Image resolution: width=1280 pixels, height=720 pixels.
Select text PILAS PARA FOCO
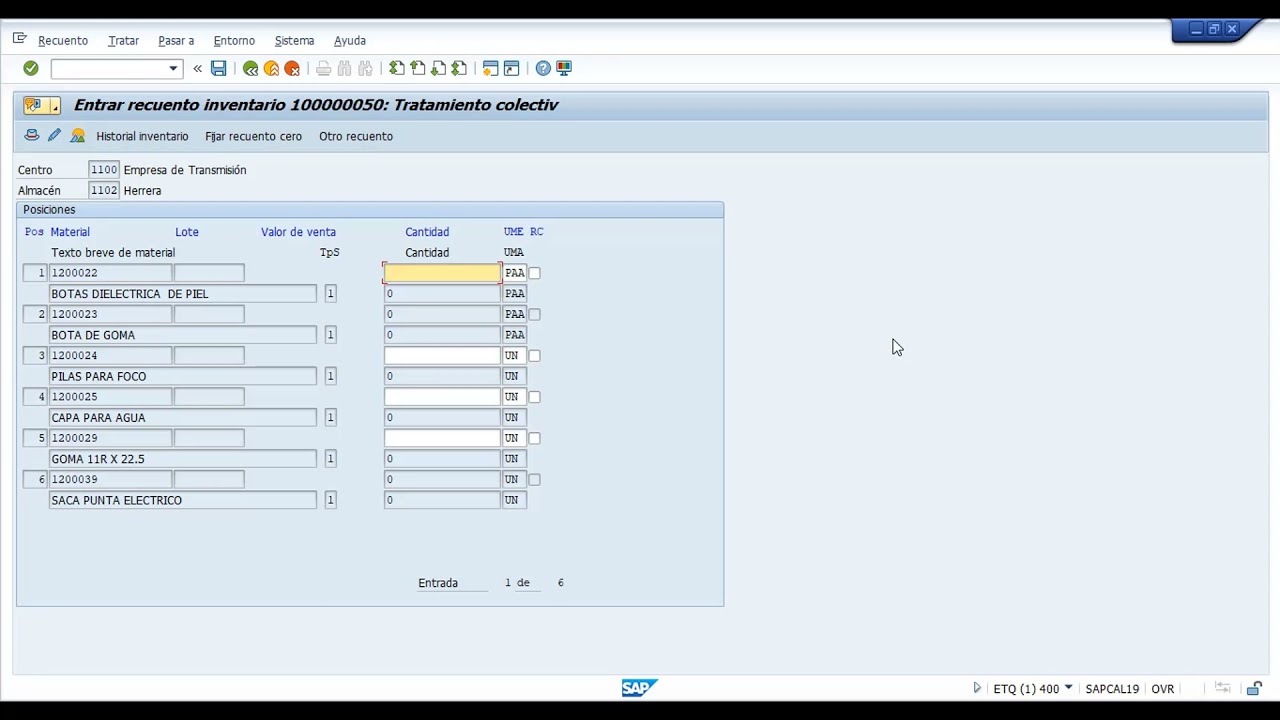99,376
